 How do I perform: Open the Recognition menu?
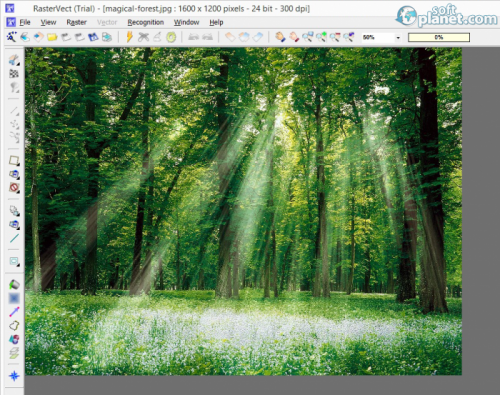pyautogui.click(x=146, y=22)
